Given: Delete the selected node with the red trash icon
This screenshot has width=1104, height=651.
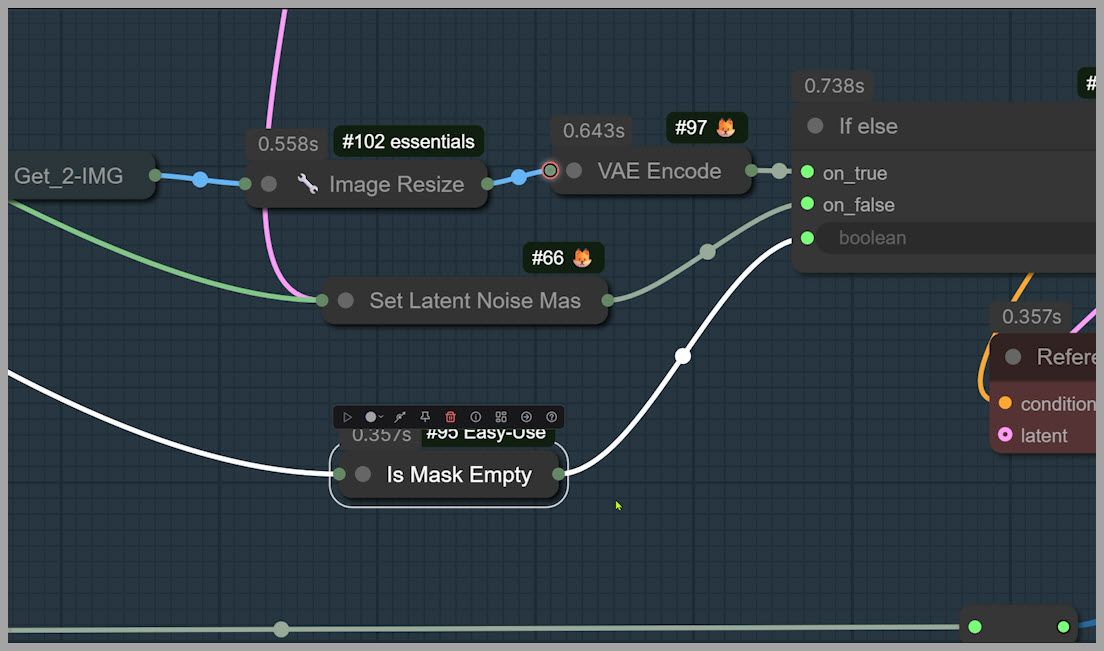Looking at the screenshot, I should [450, 417].
